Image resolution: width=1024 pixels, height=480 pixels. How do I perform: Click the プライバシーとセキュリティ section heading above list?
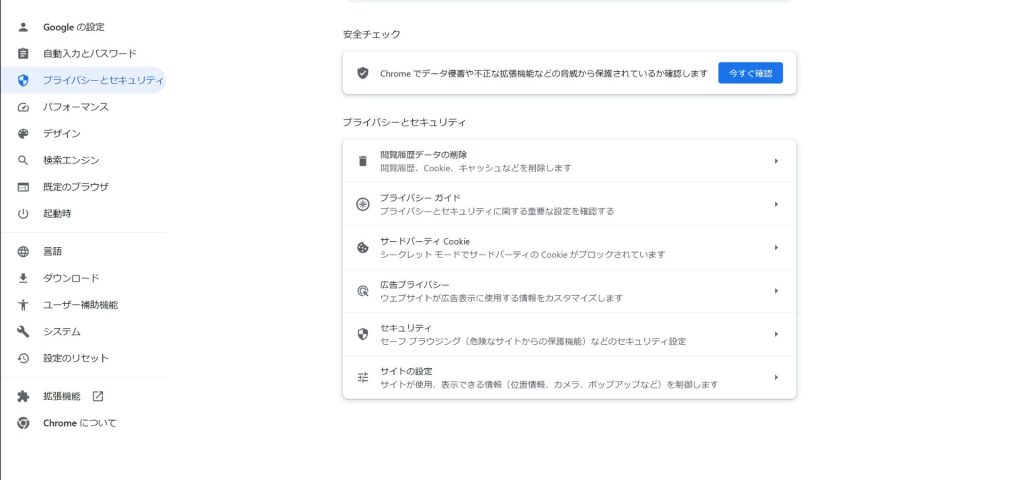[404, 122]
